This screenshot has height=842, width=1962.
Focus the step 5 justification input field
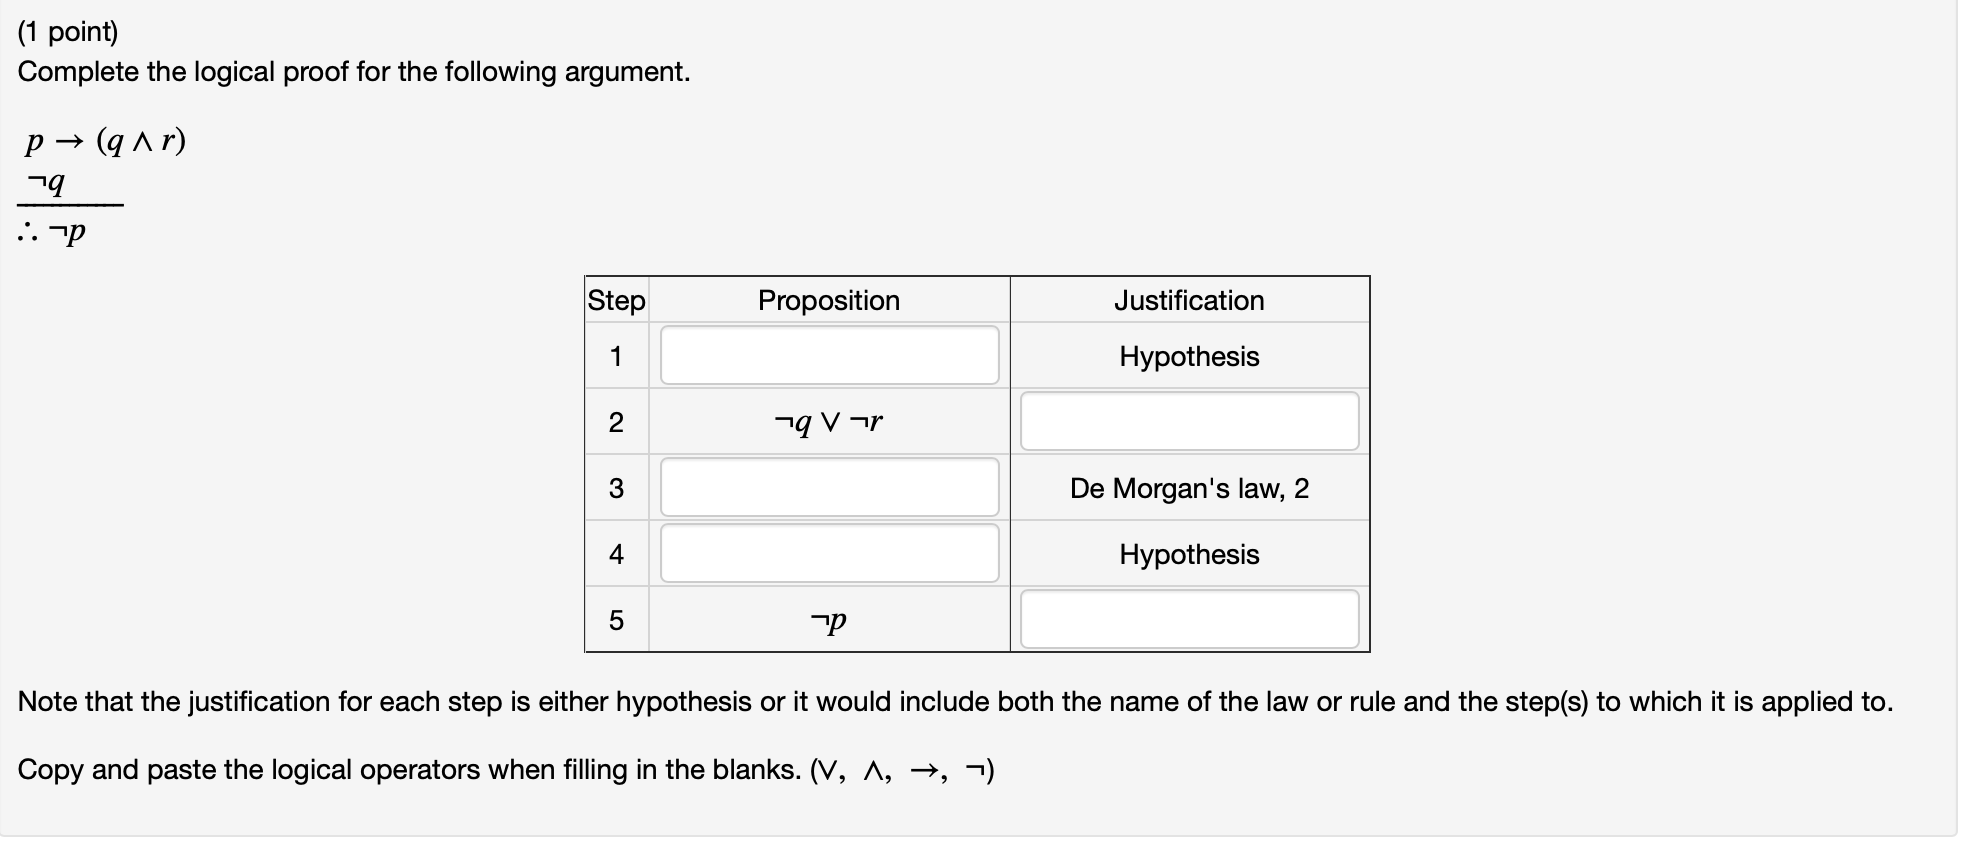click(1189, 619)
